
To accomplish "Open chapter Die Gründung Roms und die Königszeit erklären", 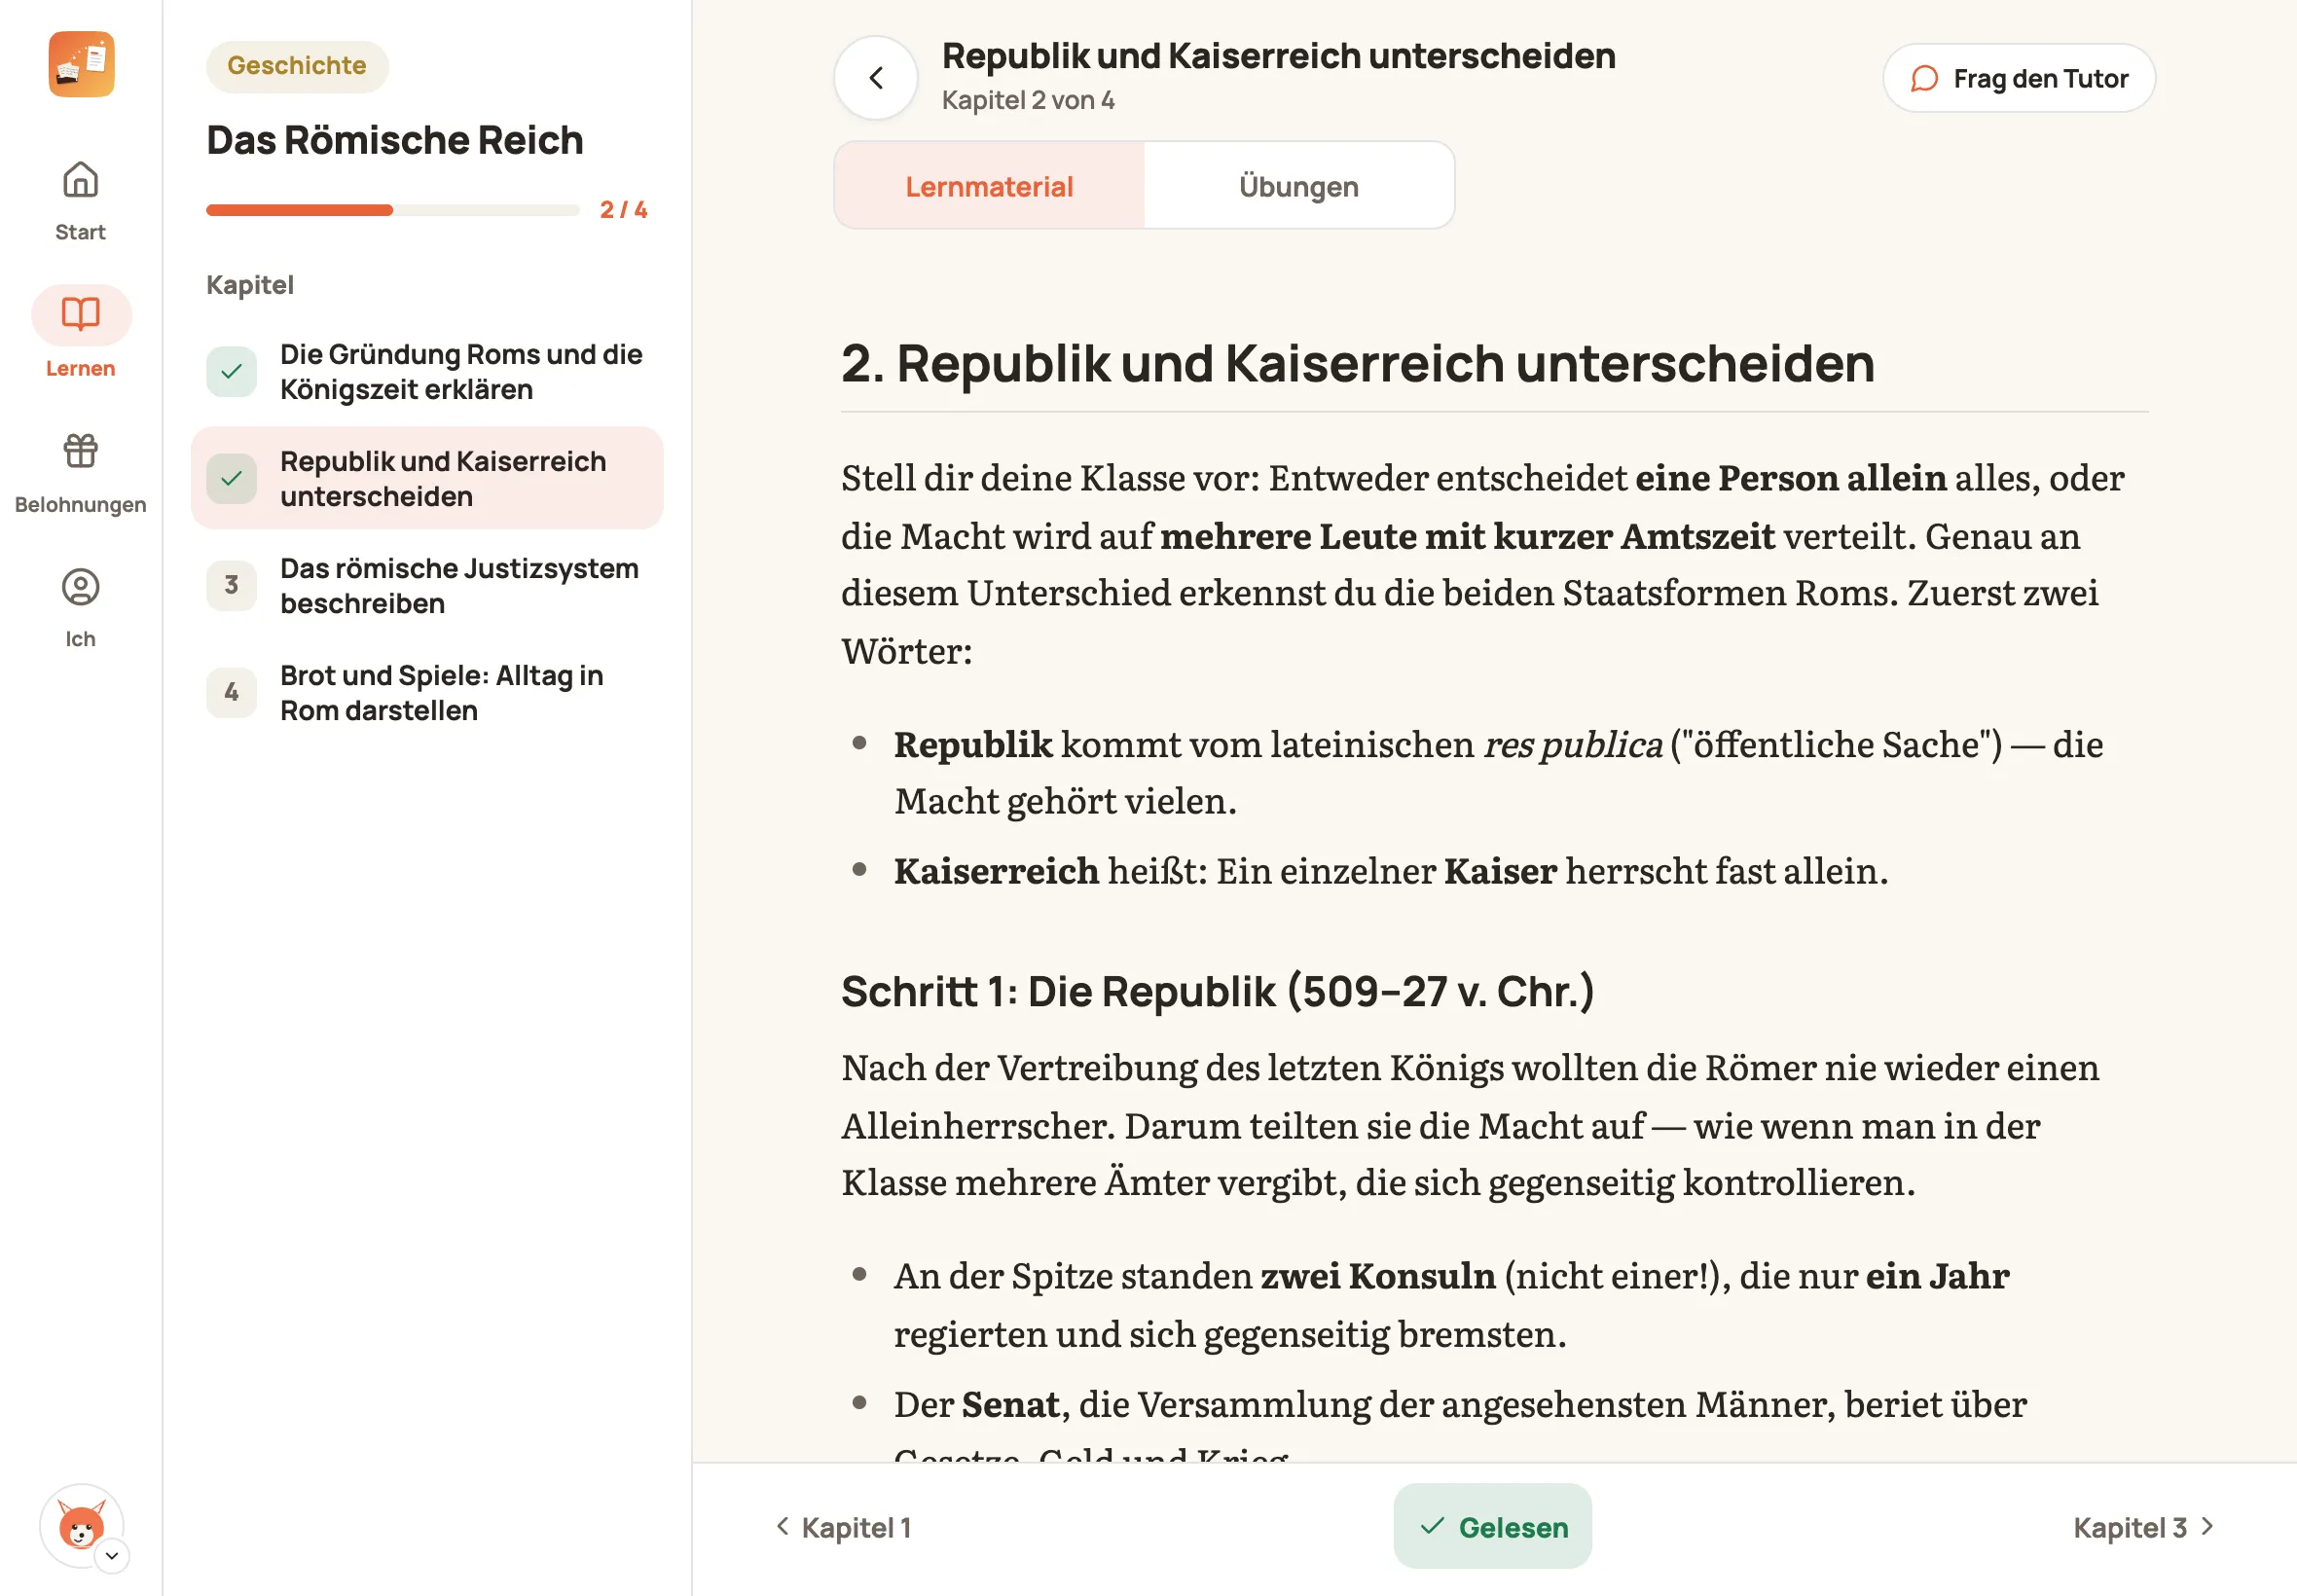I will click(427, 371).
